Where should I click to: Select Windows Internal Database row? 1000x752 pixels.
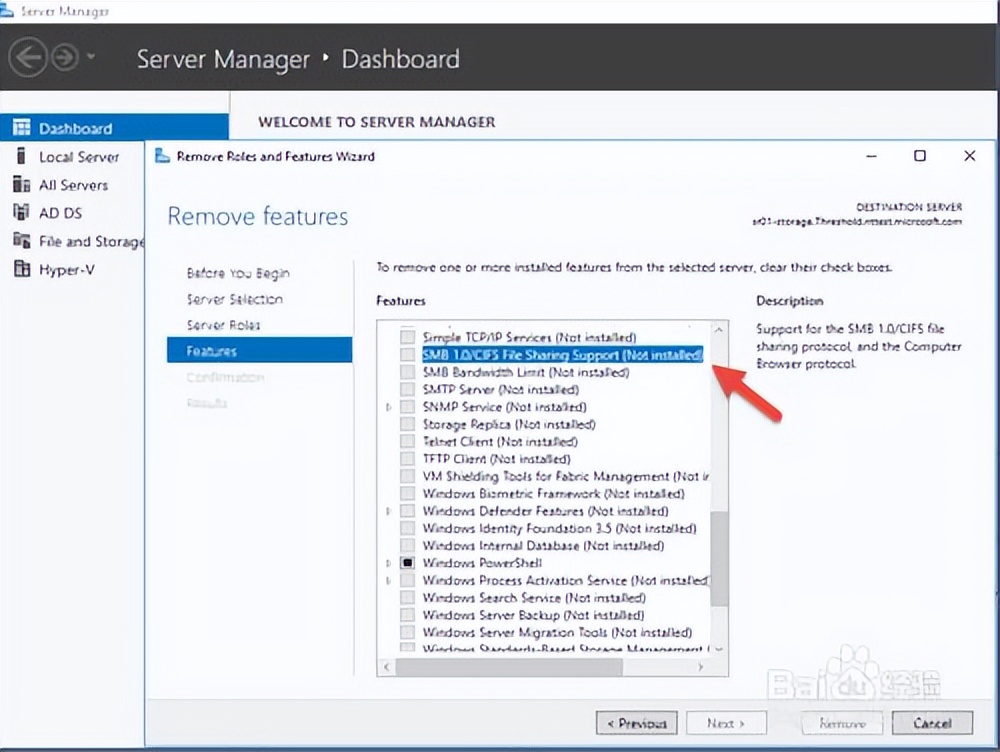(543, 545)
